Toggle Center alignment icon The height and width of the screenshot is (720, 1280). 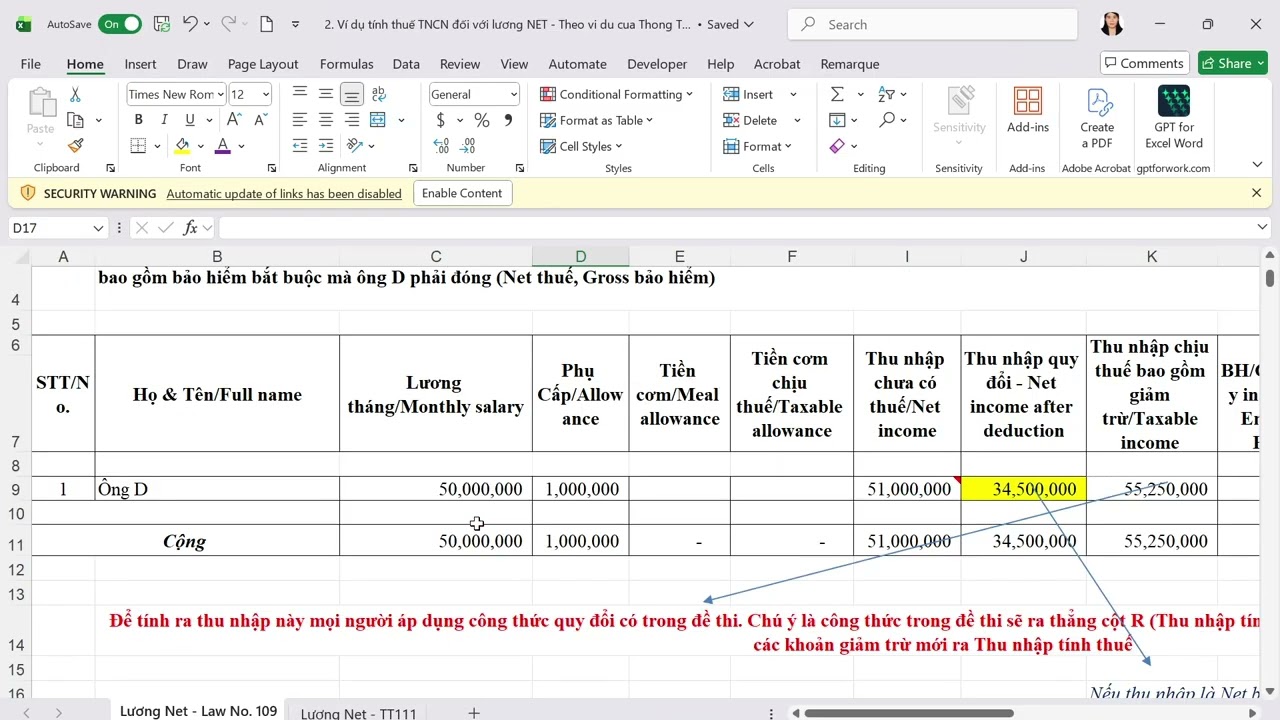click(325, 120)
